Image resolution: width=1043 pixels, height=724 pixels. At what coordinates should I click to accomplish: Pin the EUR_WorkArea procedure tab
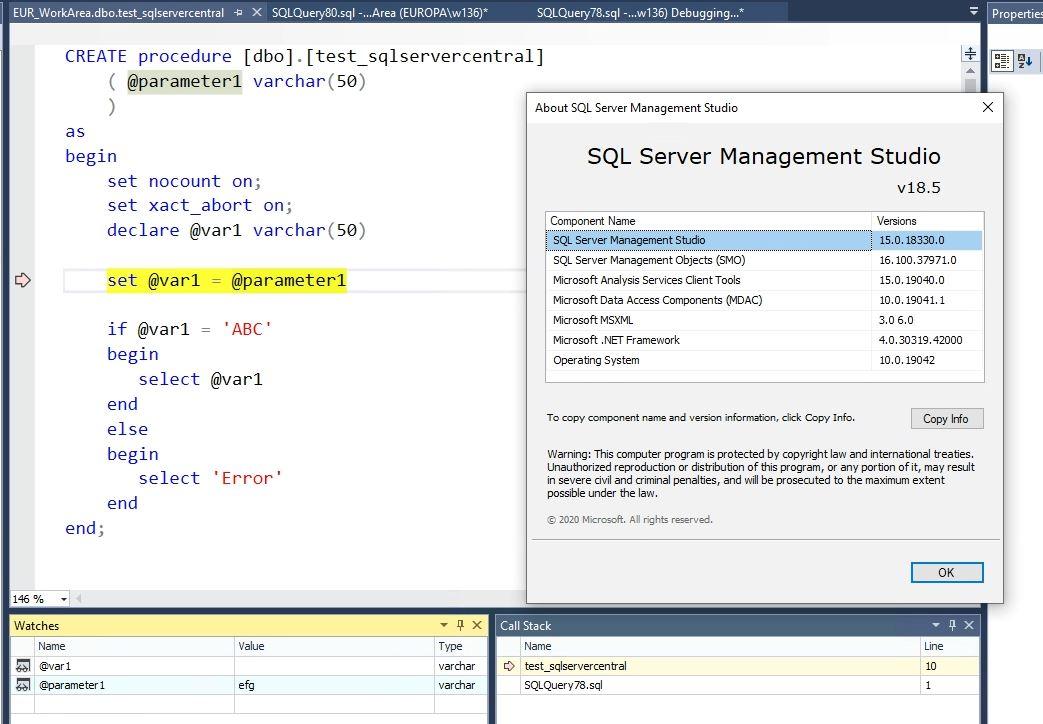(237, 13)
